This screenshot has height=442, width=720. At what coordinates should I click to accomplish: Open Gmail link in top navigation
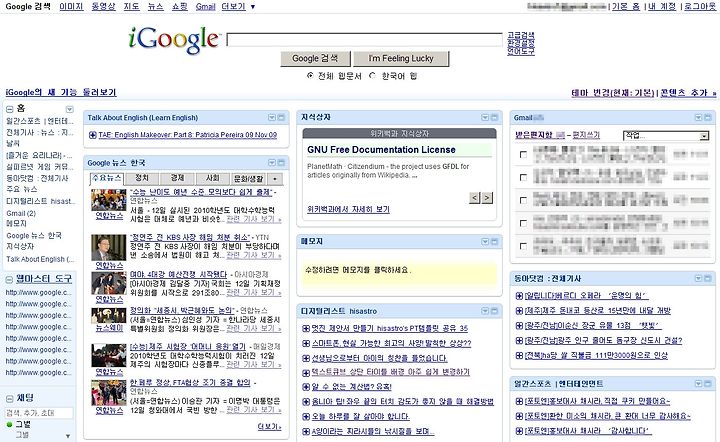[x=205, y=6]
